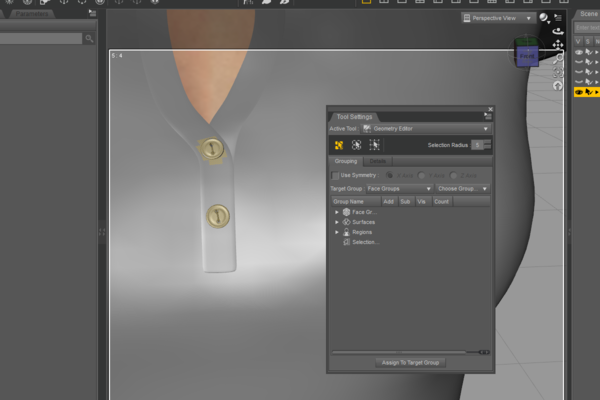Image resolution: width=600 pixels, height=400 pixels.
Task: Hide the non-highlighted Scene item showing an open eye
Action: tap(579, 52)
